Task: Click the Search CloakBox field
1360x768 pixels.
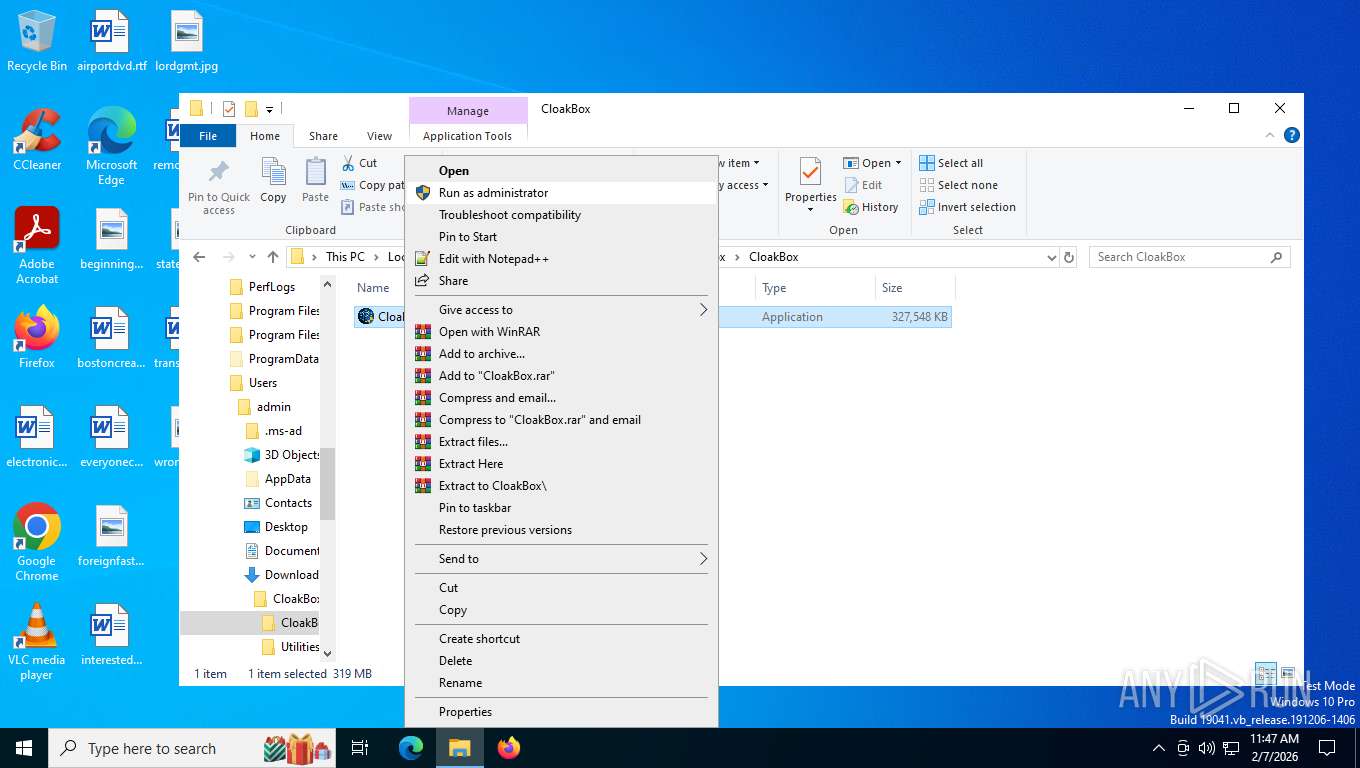Action: click(1189, 257)
